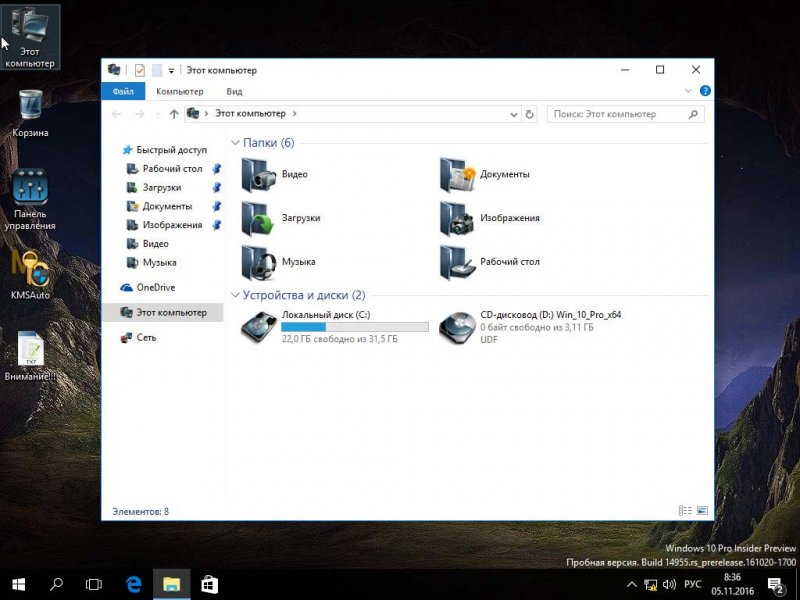Switch to large icons view in status bar
The width and height of the screenshot is (800, 600).
(703, 511)
